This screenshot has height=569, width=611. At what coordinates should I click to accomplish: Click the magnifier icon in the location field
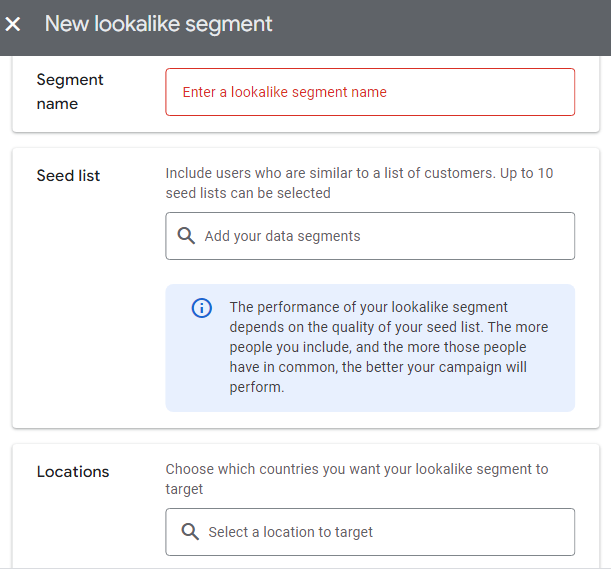pyautogui.click(x=190, y=532)
